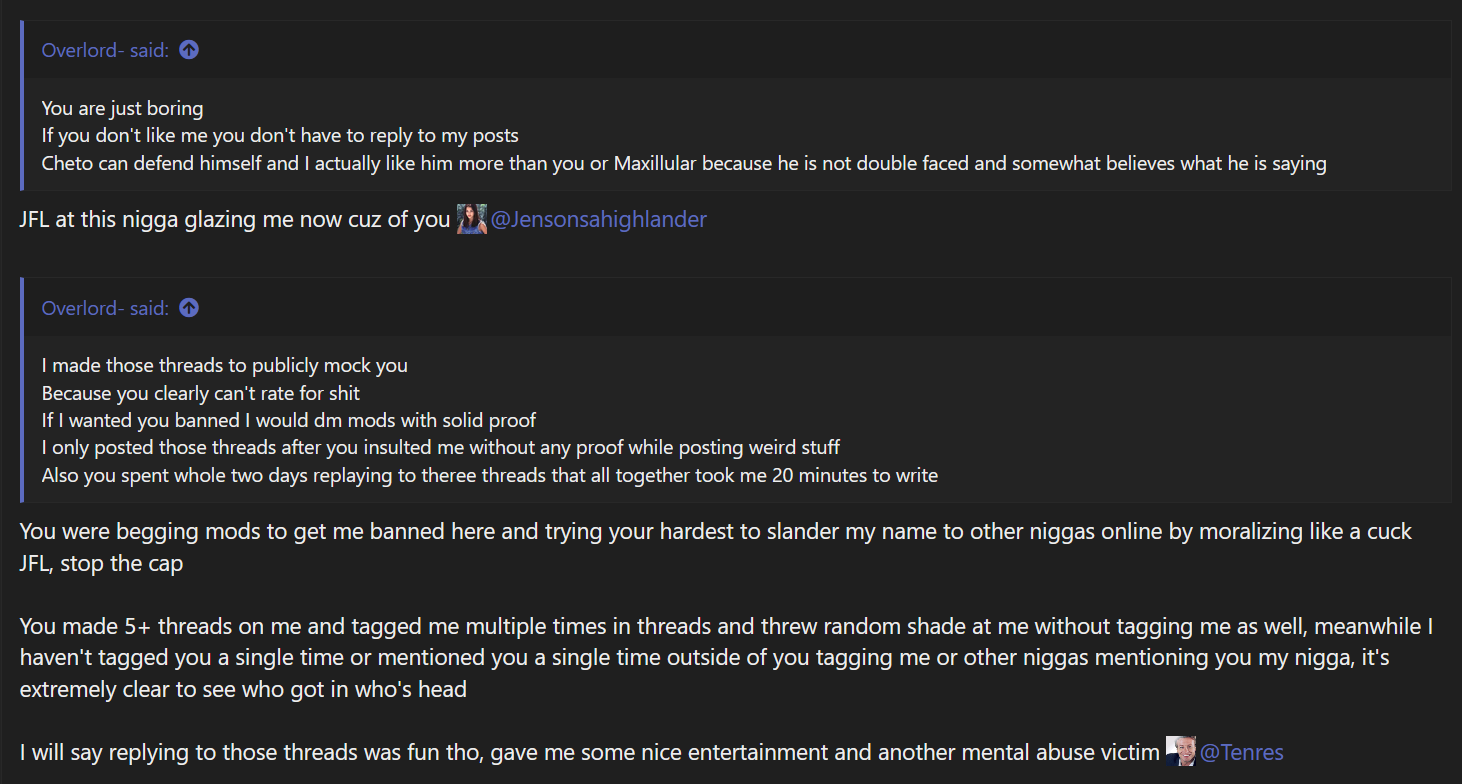Image resolution: width=1462 pixels, height=784 pixels.
Task: Click the quoted line "You are just boring"
Action: [122, 108]
